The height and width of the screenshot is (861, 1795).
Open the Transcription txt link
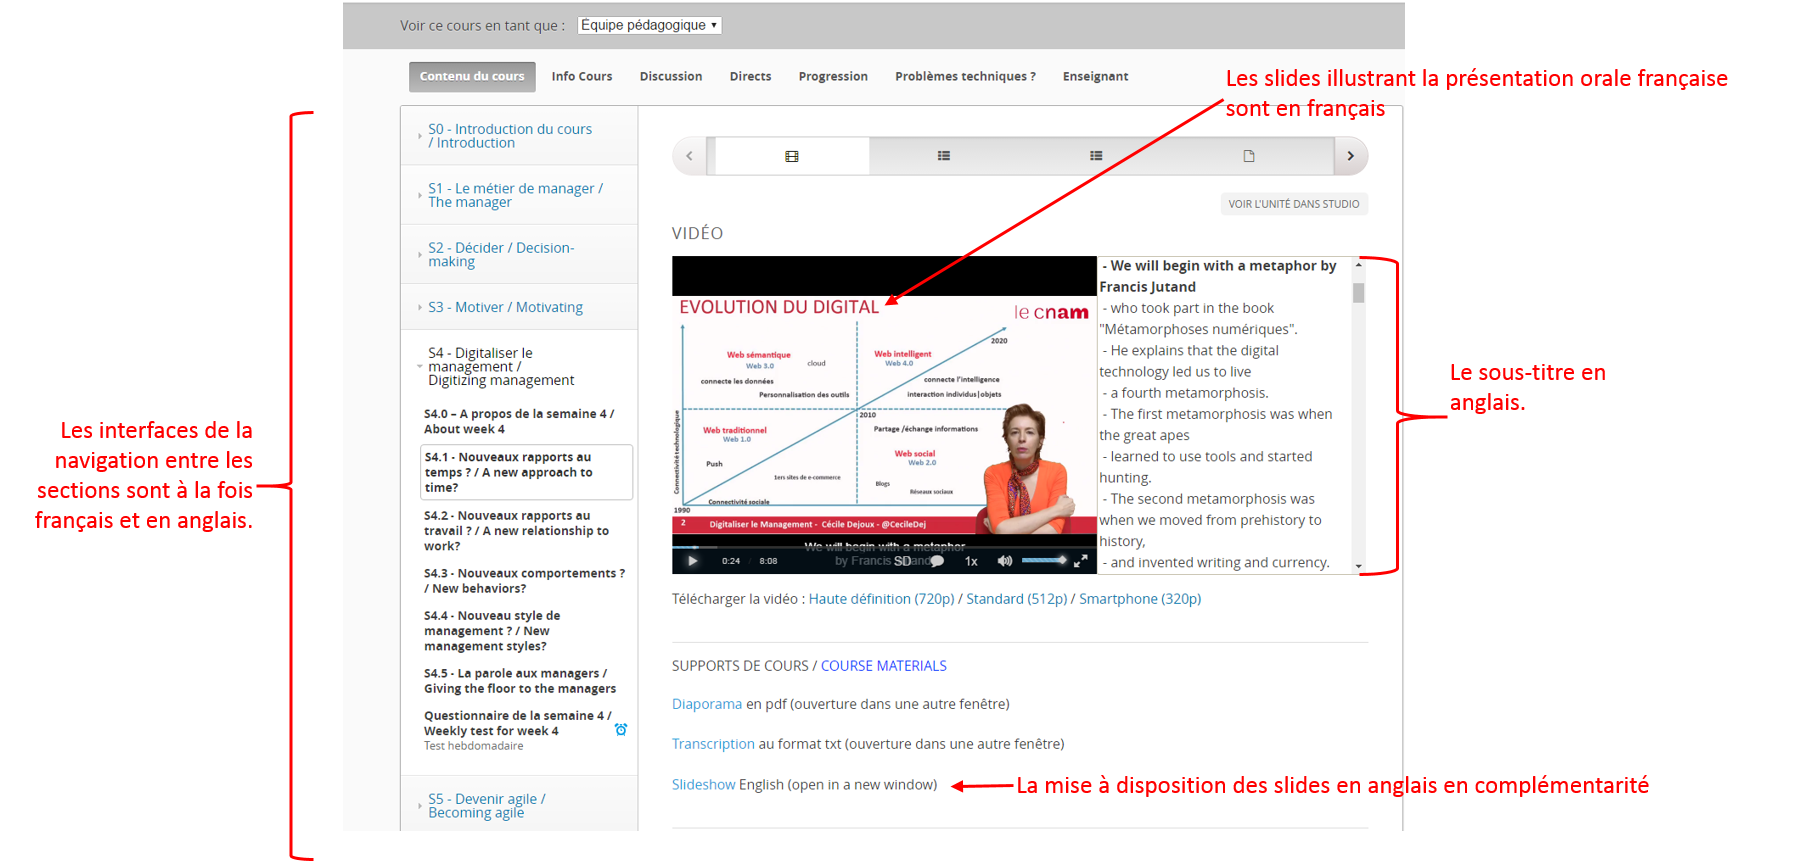point(713,744)
